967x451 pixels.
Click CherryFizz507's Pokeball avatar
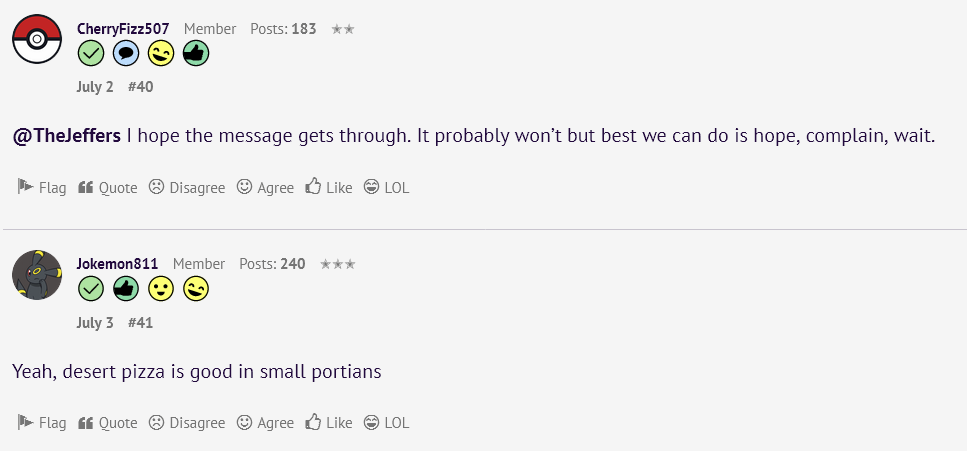point(37,40)
